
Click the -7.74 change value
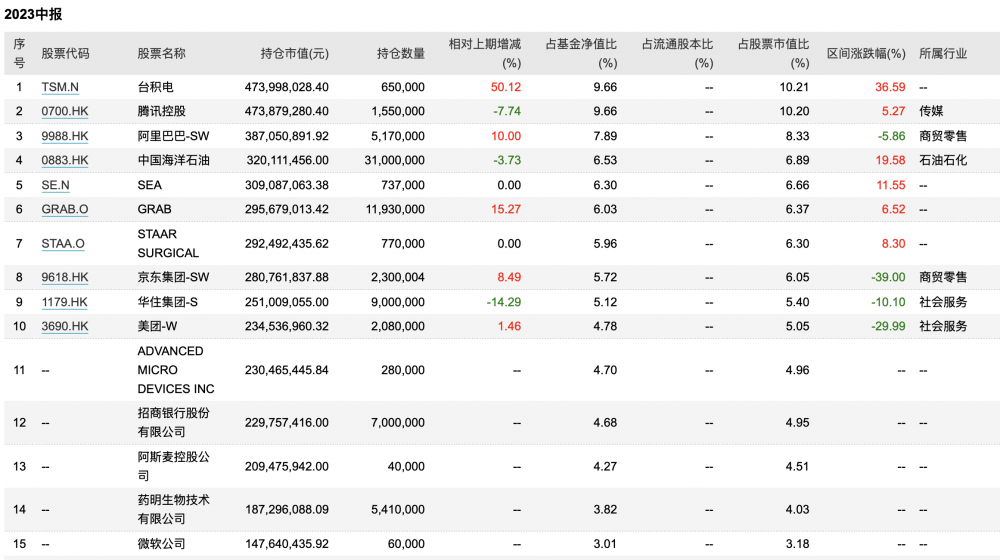[x=507, y=111]
